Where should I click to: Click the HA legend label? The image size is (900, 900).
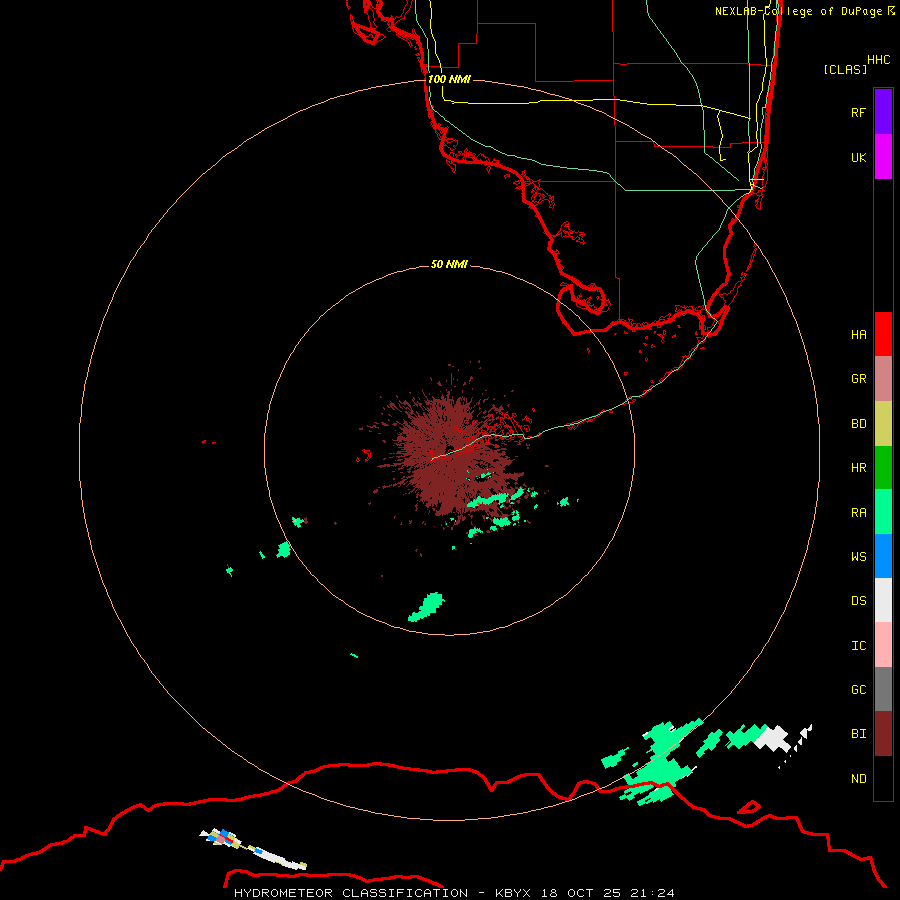(858, 335)
